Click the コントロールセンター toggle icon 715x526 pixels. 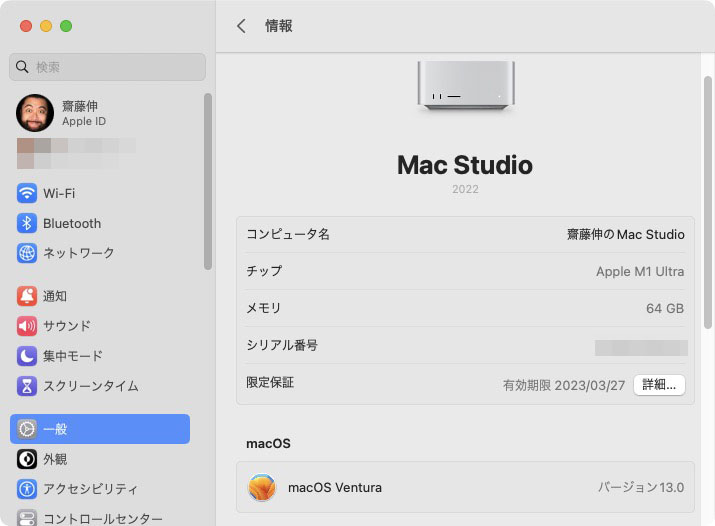[x=27, y=518]
